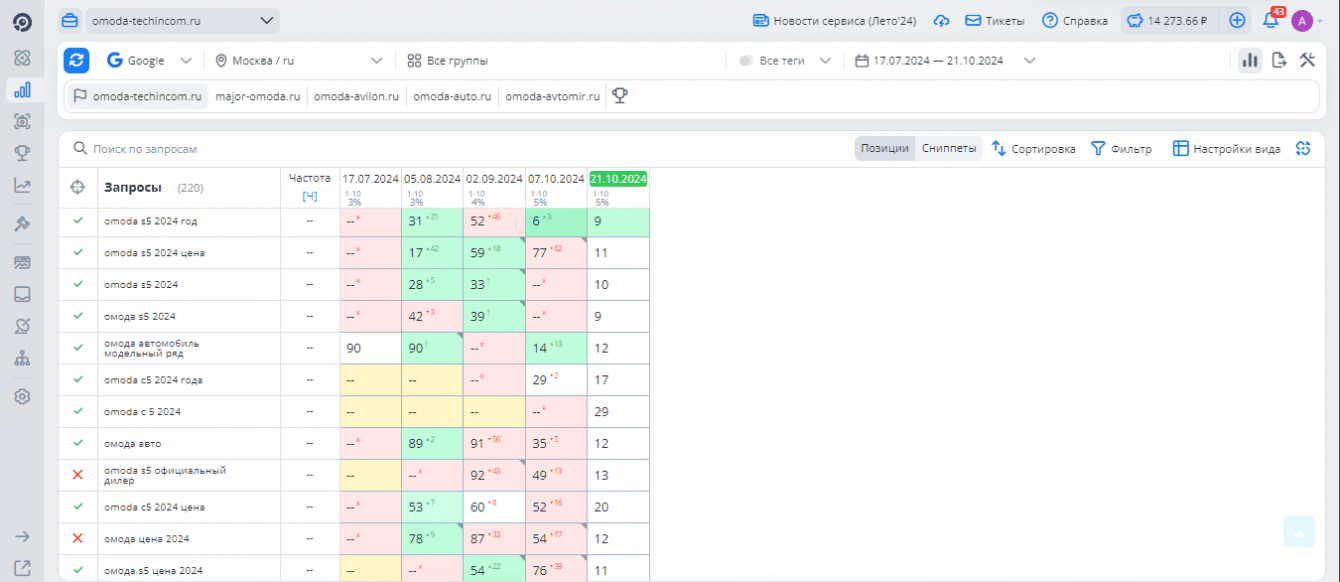This screenshot has height=582, width=1340.
Task: Toggle the Все теги switch
Action: 746,61
